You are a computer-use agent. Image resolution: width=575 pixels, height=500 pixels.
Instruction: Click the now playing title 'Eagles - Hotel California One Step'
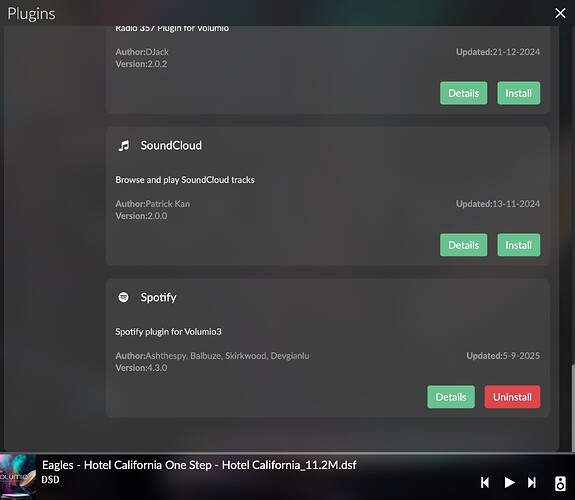click(x=127, y=465)
